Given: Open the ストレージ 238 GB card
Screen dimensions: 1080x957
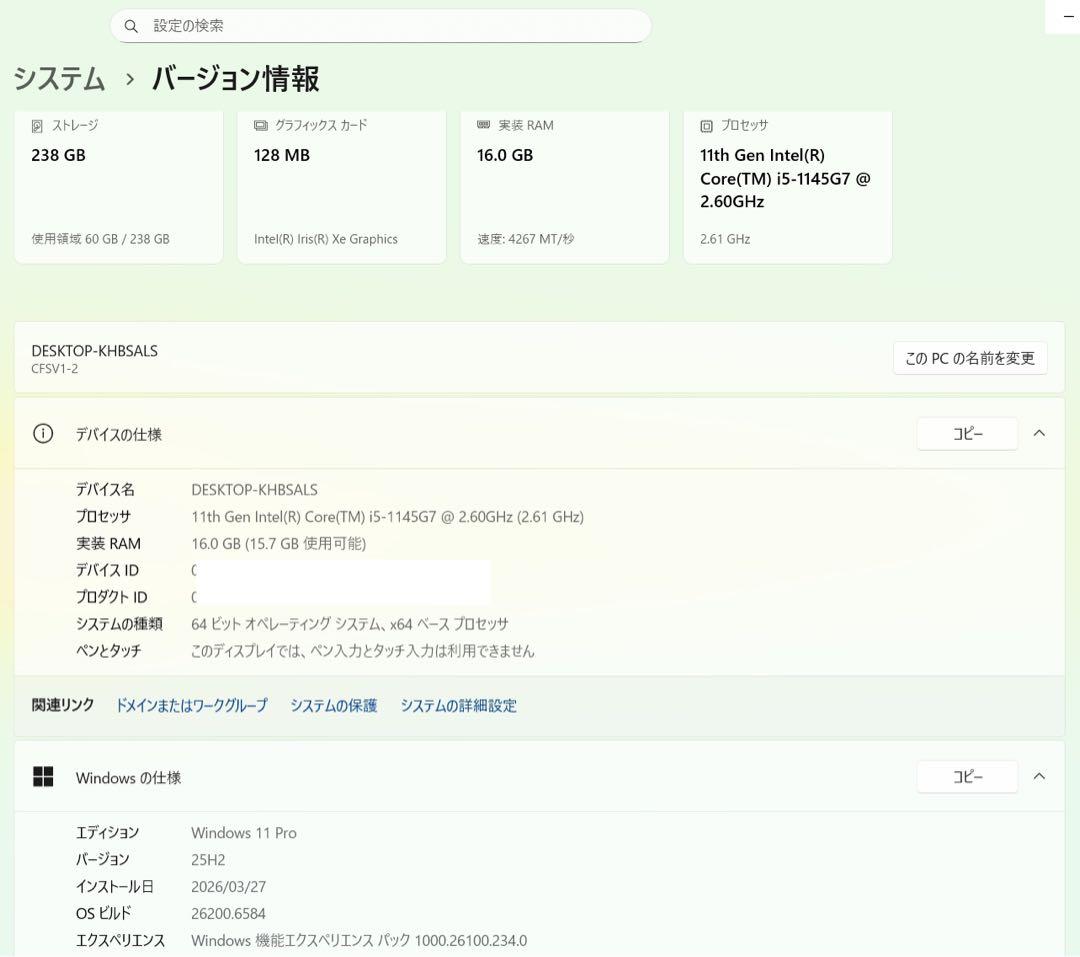Looking at the screenshot, I should click(118, 187).
